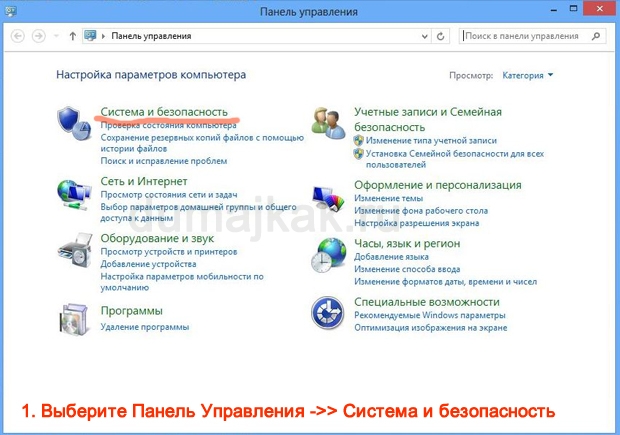Open the System and Security shield icon
This screenshot has height=435, width=620.
[x=74, y=123]
